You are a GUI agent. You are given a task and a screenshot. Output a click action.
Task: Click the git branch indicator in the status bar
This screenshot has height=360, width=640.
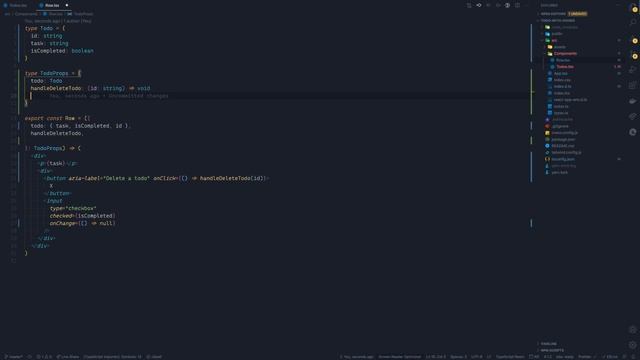pos(13,357)
